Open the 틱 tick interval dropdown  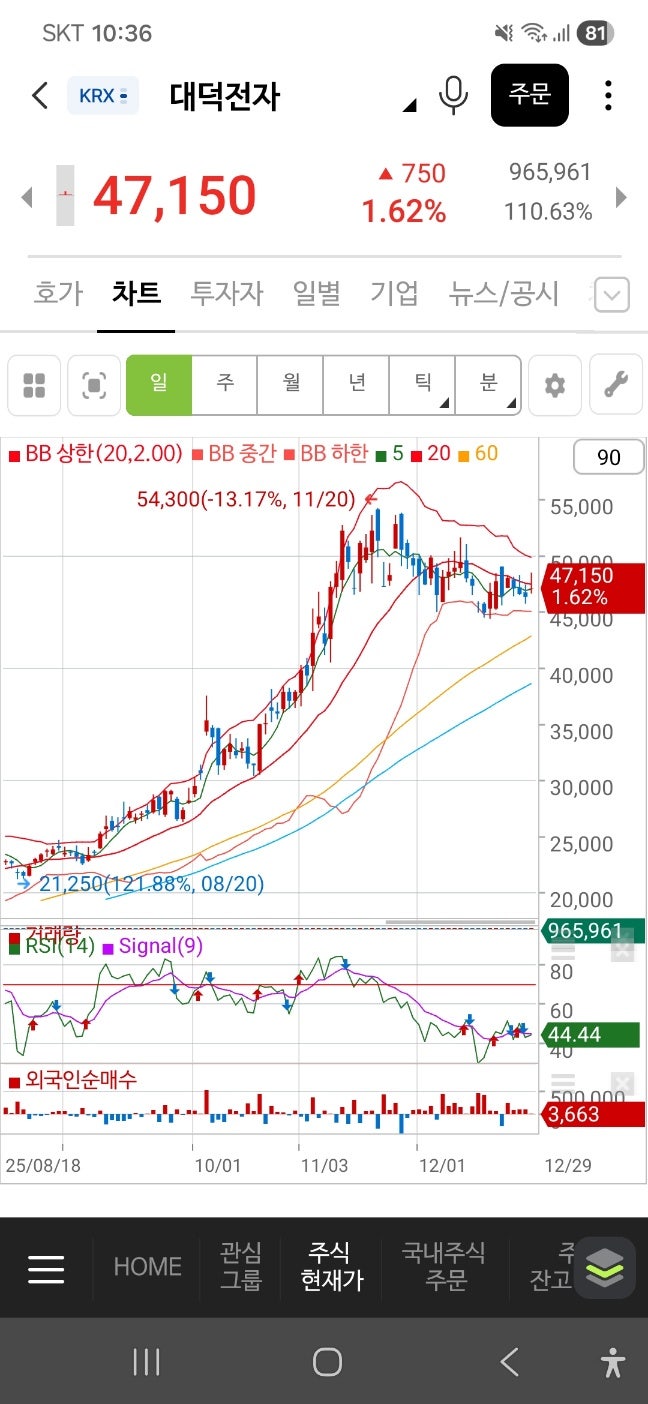[422, 384]
